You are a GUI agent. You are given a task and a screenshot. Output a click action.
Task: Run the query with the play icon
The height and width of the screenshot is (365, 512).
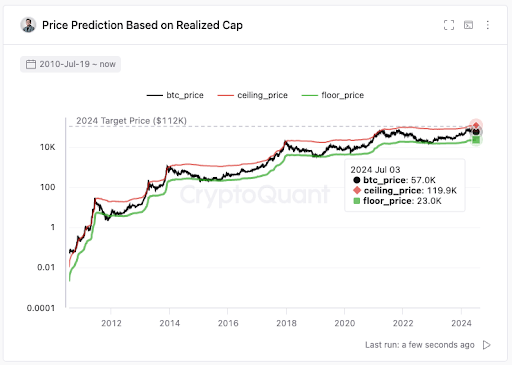click(x=487, y=345)
